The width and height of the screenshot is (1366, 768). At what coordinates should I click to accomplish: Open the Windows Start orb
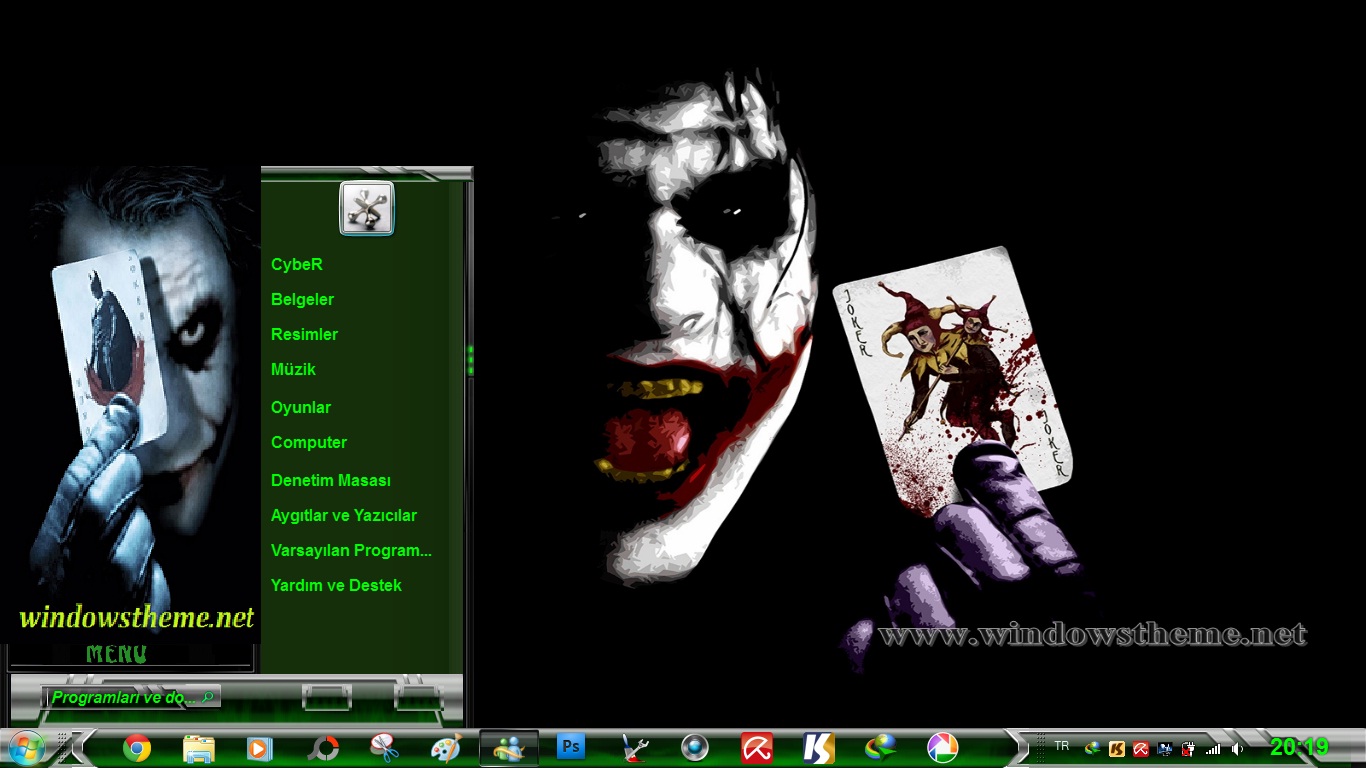coord(26,747)
